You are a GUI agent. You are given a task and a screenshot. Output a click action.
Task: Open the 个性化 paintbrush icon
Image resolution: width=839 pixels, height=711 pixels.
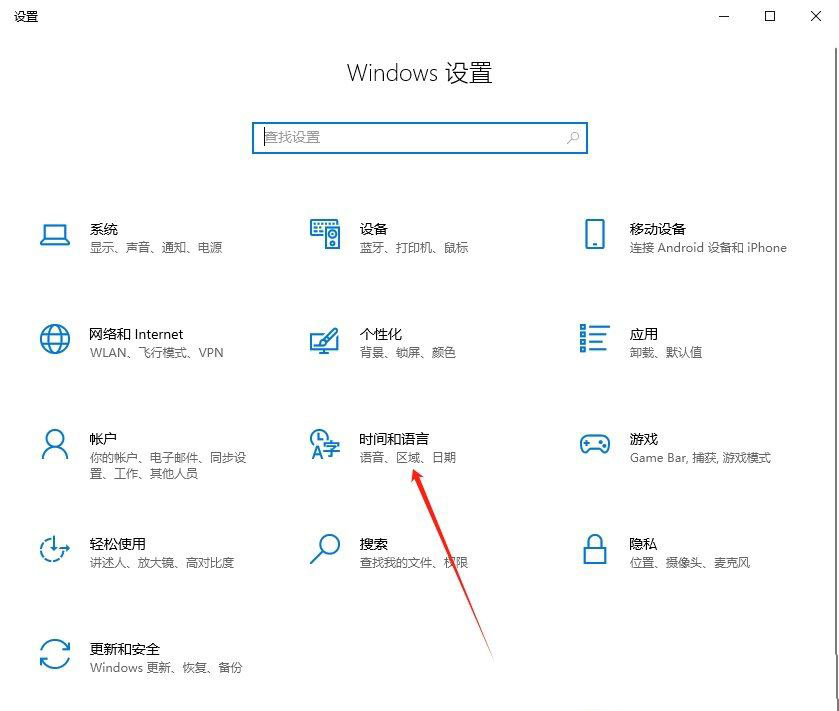click(x=325, y=340)
